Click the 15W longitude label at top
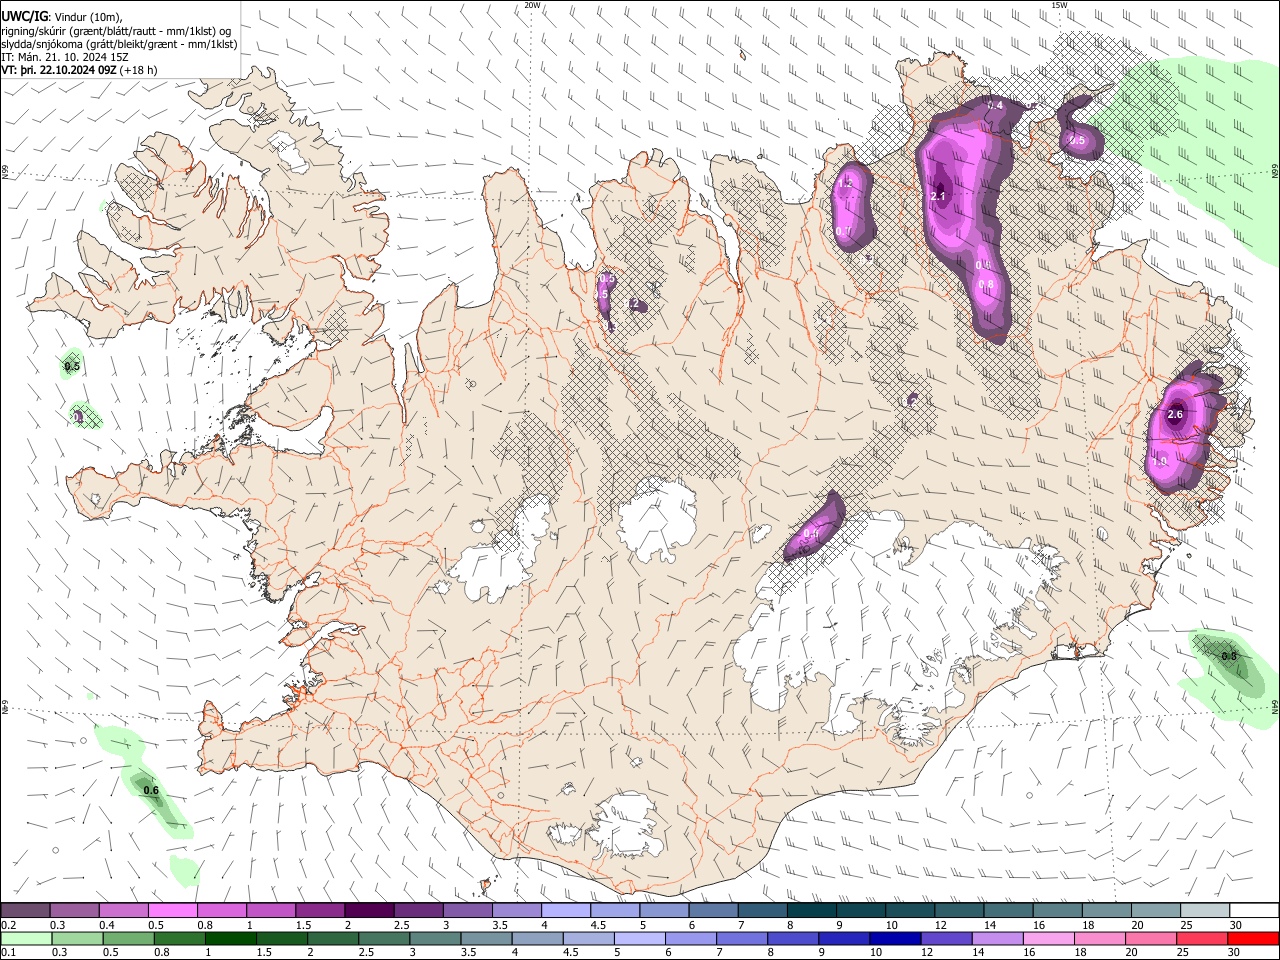Viewport: 1280px width, 960px height. [1059, 5]
